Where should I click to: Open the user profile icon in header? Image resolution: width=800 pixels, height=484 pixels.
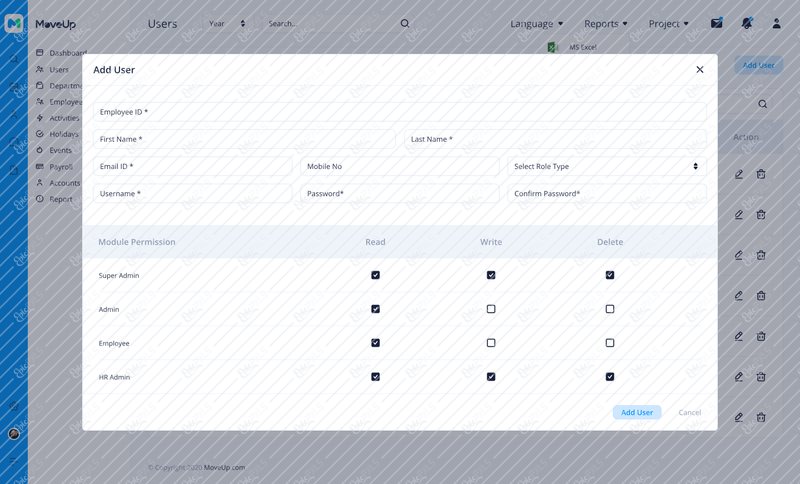coord(776,23)
